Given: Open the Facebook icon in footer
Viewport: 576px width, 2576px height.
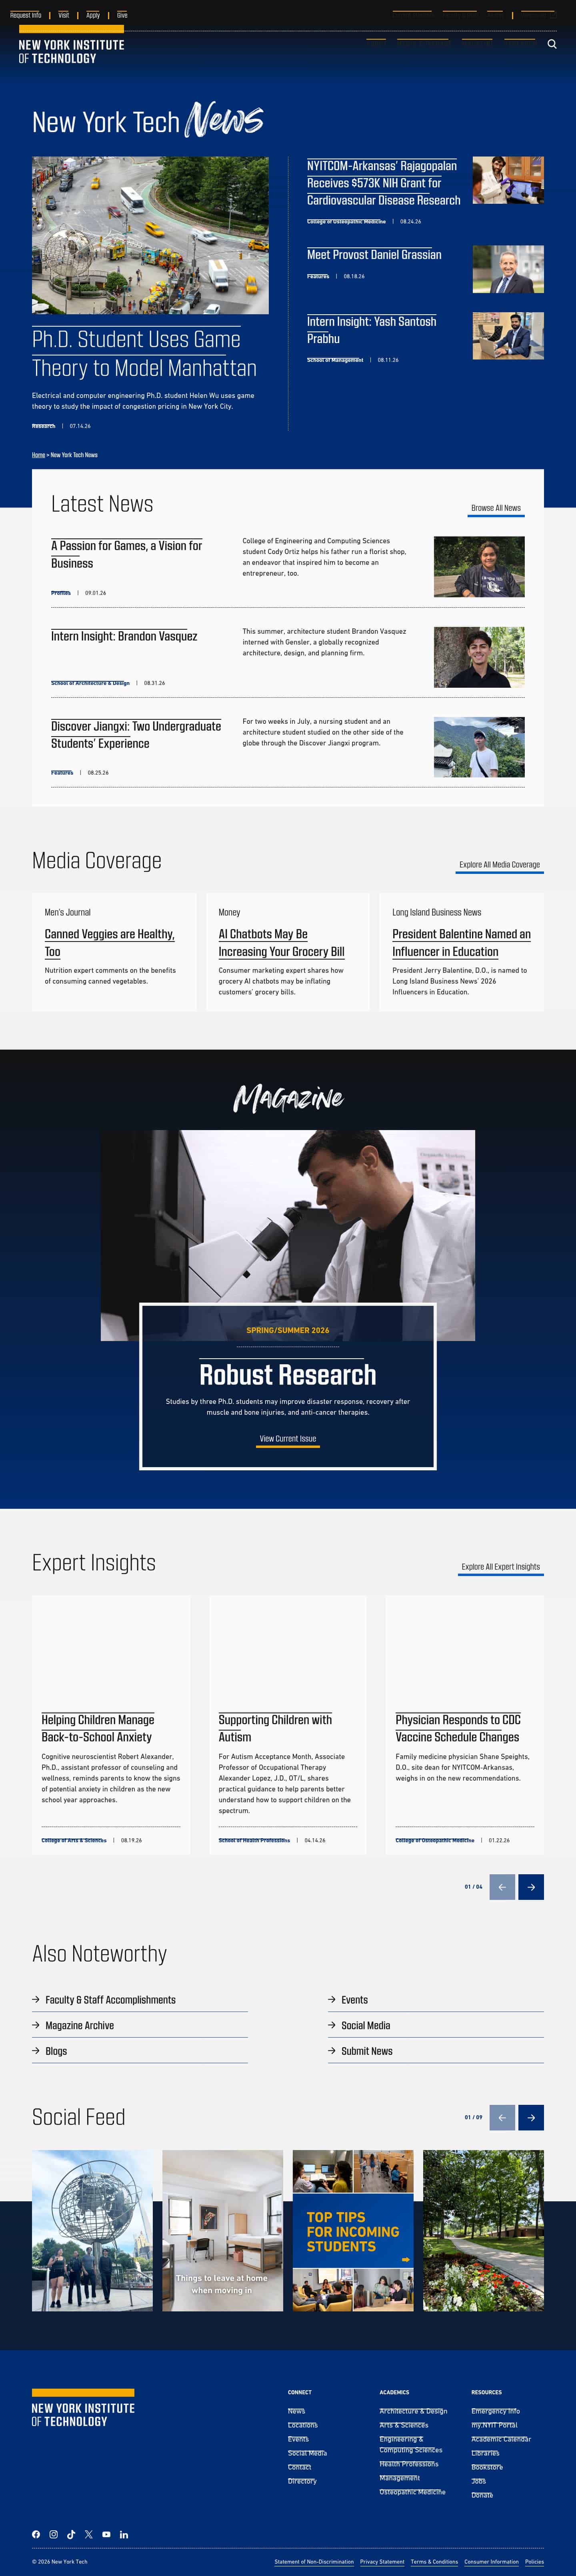Looking at the screenshot, I should (36, 2534).
